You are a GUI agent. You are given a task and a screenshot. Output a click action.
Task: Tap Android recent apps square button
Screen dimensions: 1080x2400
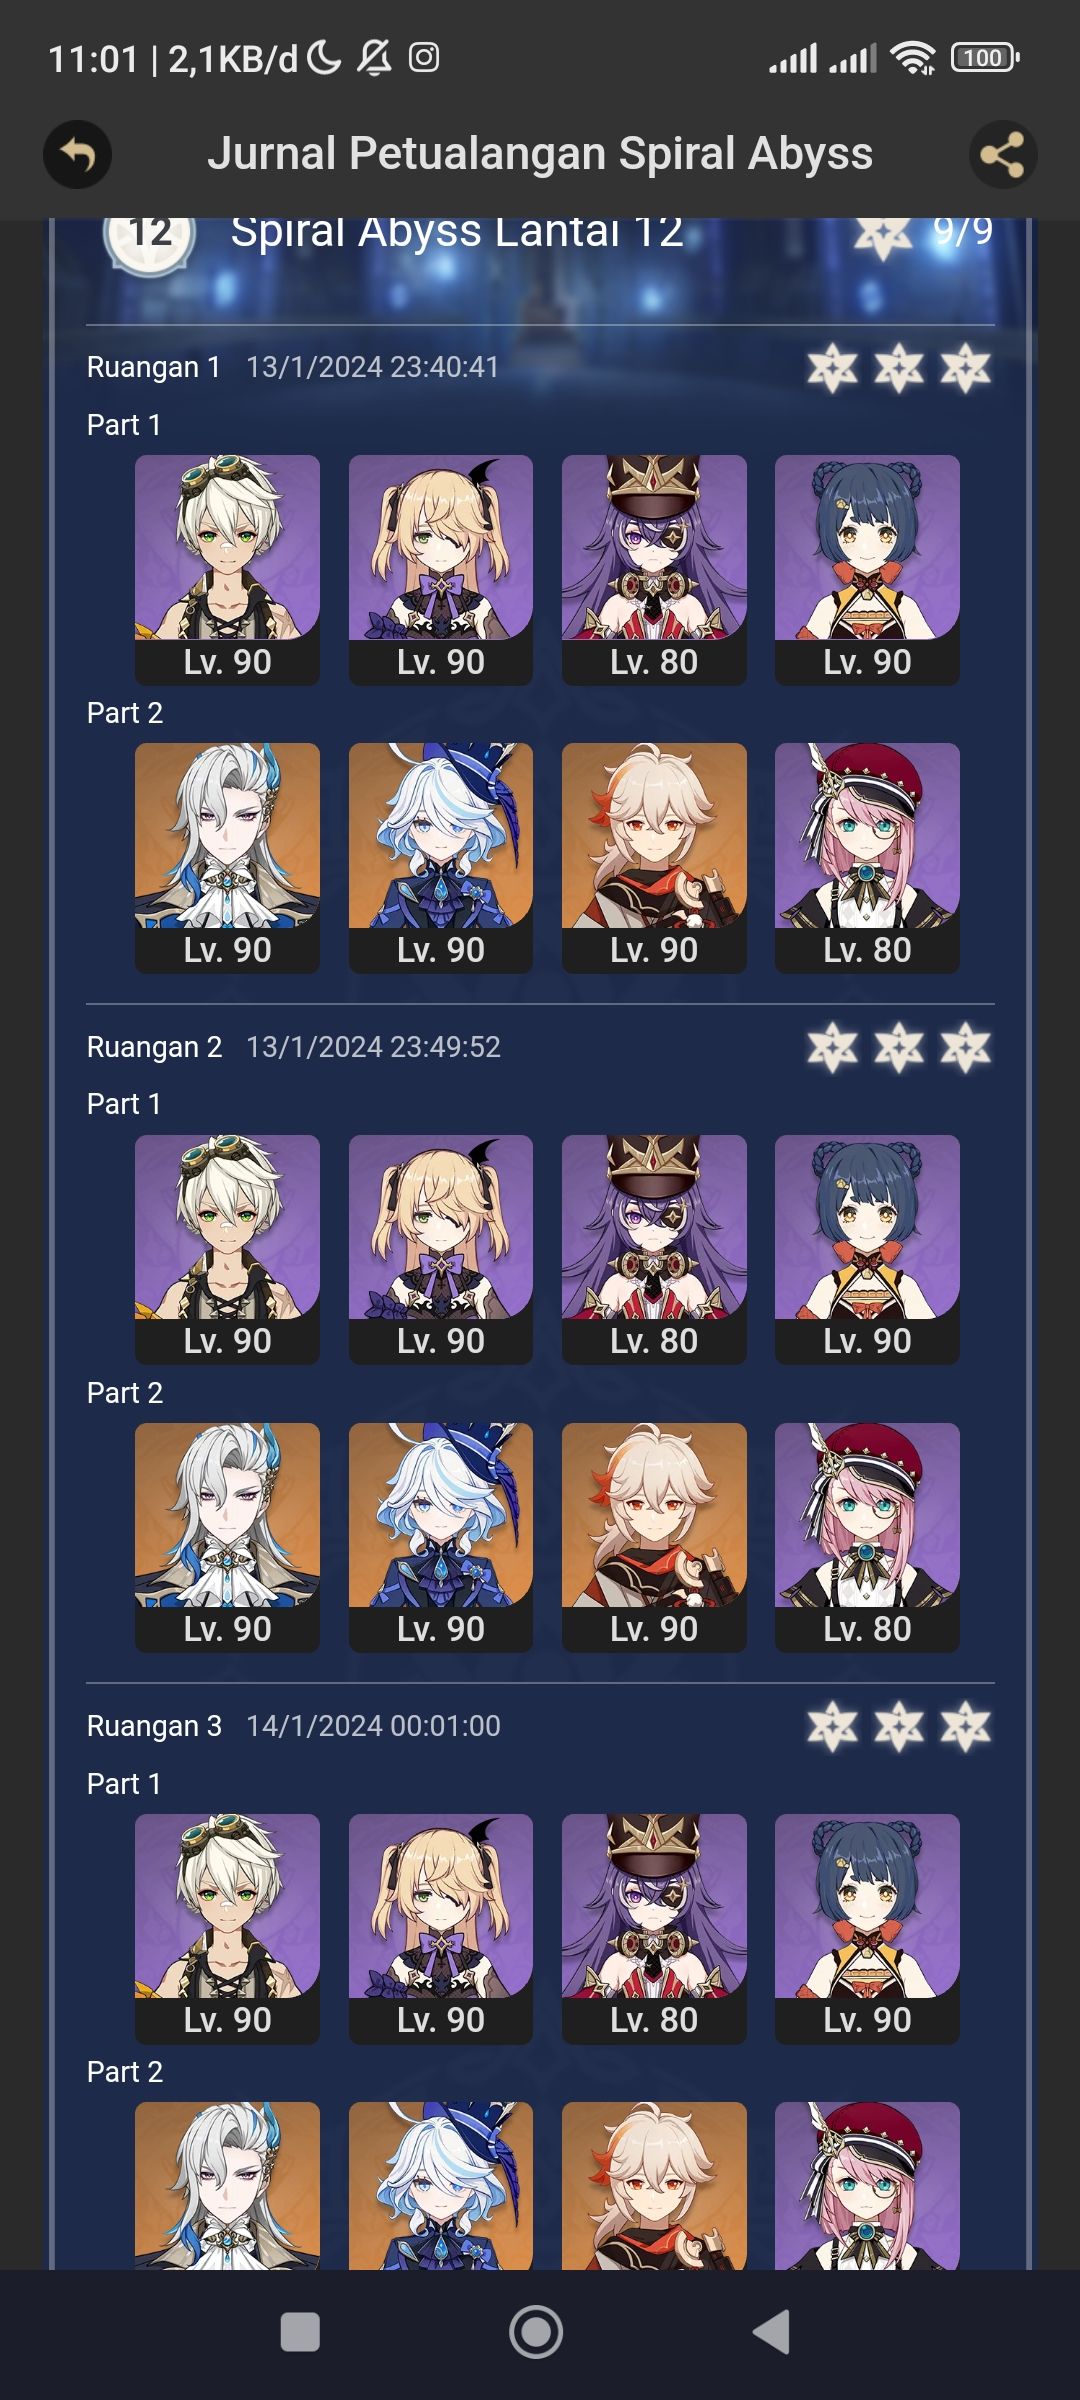coord(300,2332)
